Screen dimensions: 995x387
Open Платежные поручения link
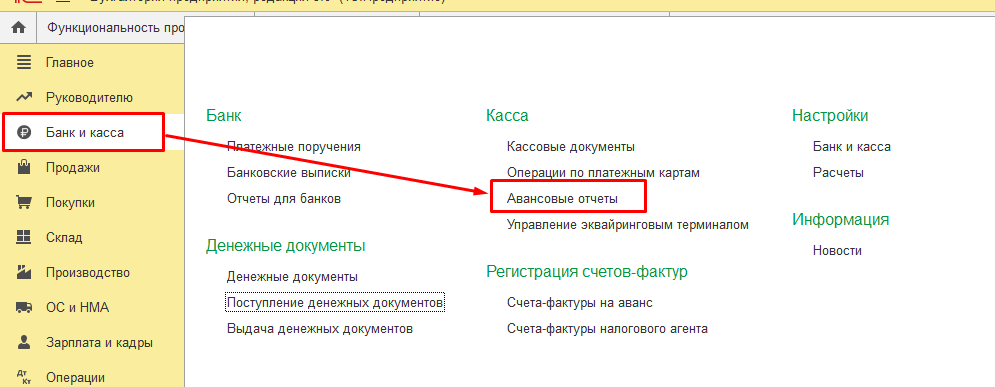[294, 147]
